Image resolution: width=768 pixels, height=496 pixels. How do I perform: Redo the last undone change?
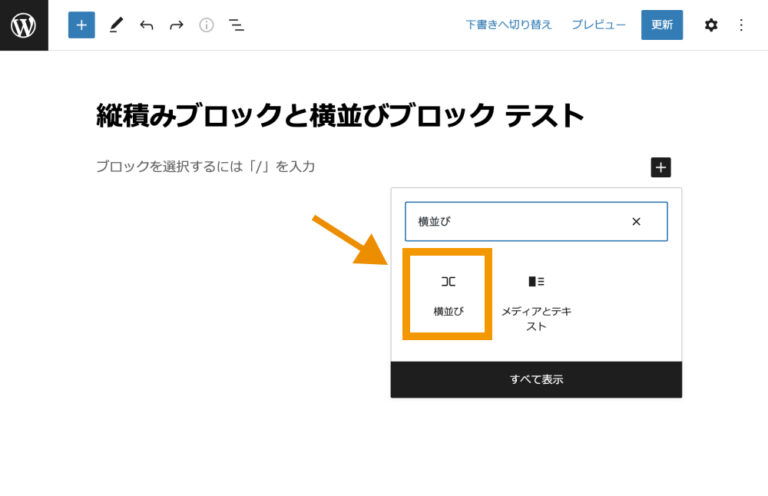pyautogui.click(x=176, y=25)
